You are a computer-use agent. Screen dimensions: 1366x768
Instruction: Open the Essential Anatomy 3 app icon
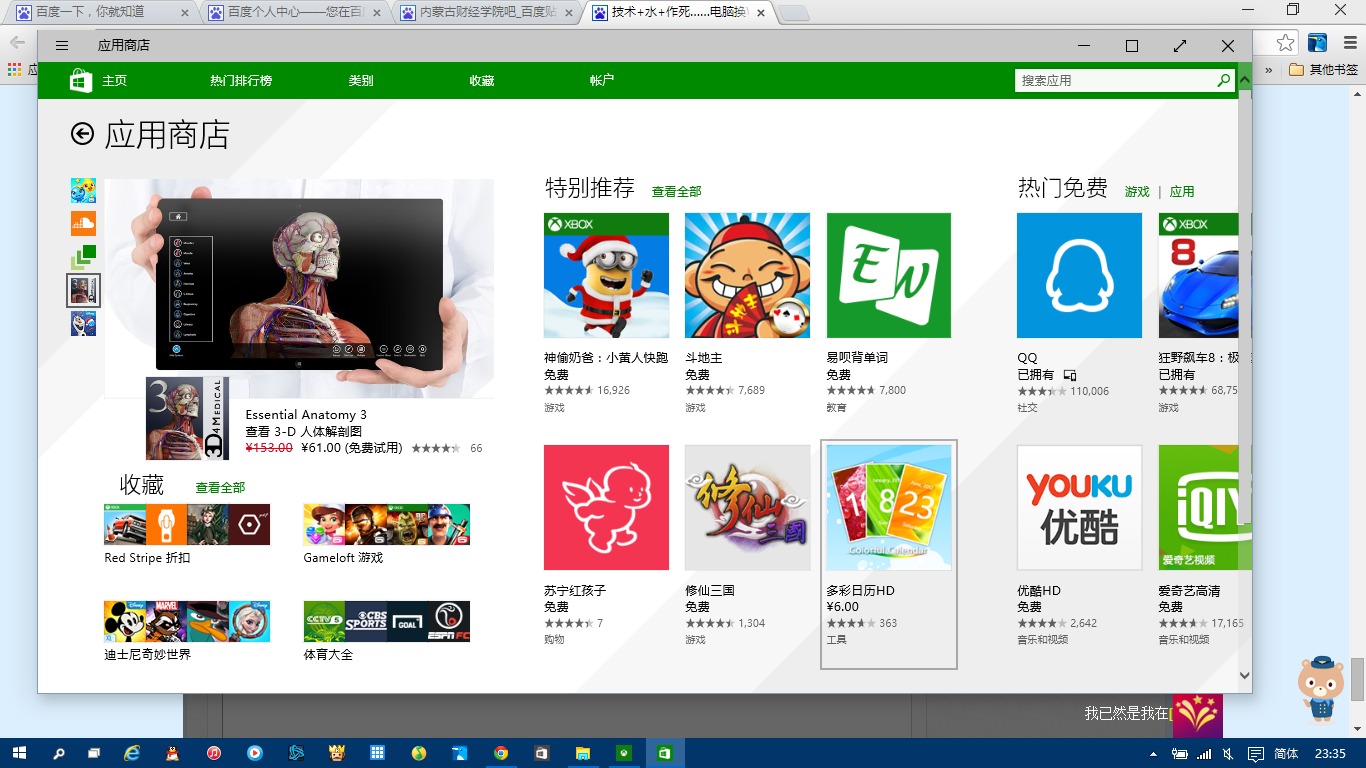coord(187,418)
